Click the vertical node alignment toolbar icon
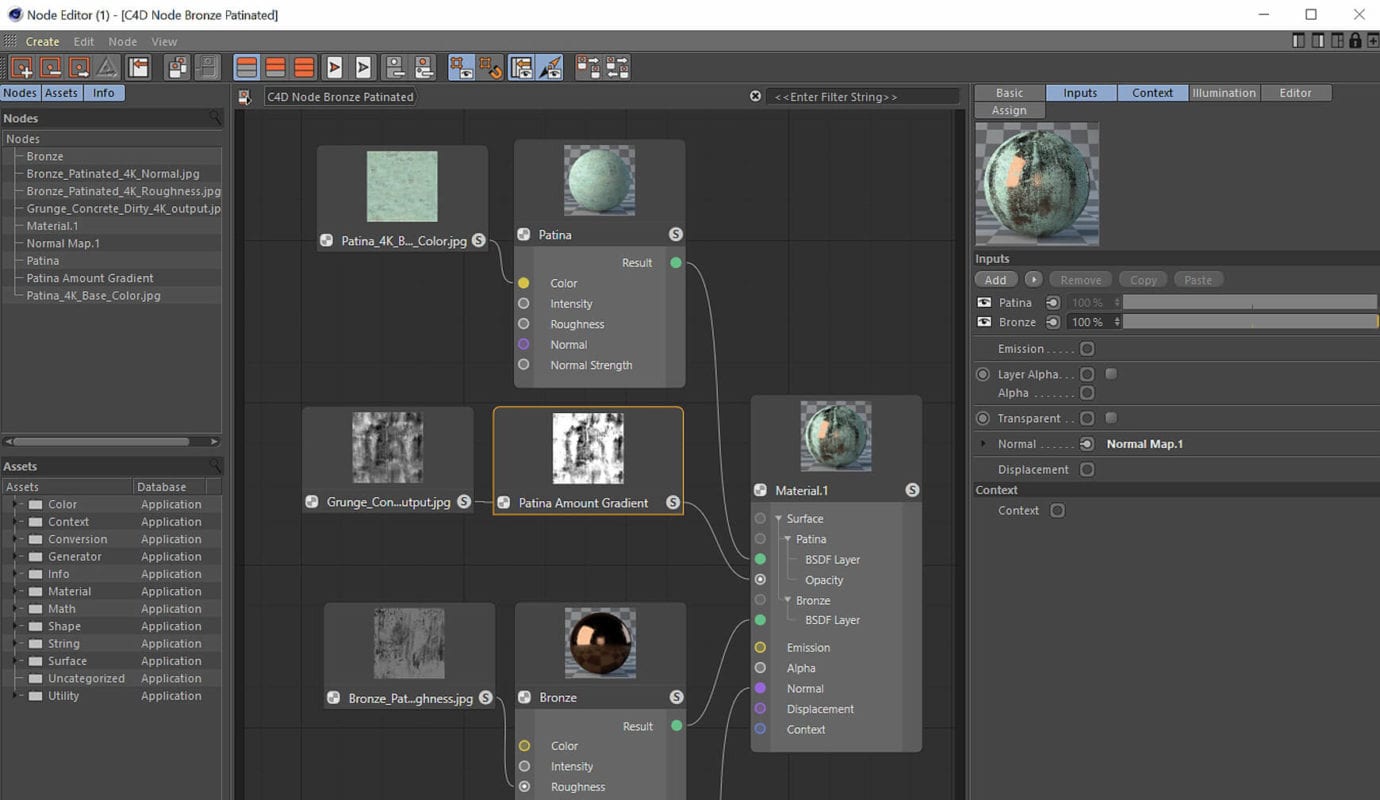Viewport: 1380px width, 800px height. coord(613,68)
